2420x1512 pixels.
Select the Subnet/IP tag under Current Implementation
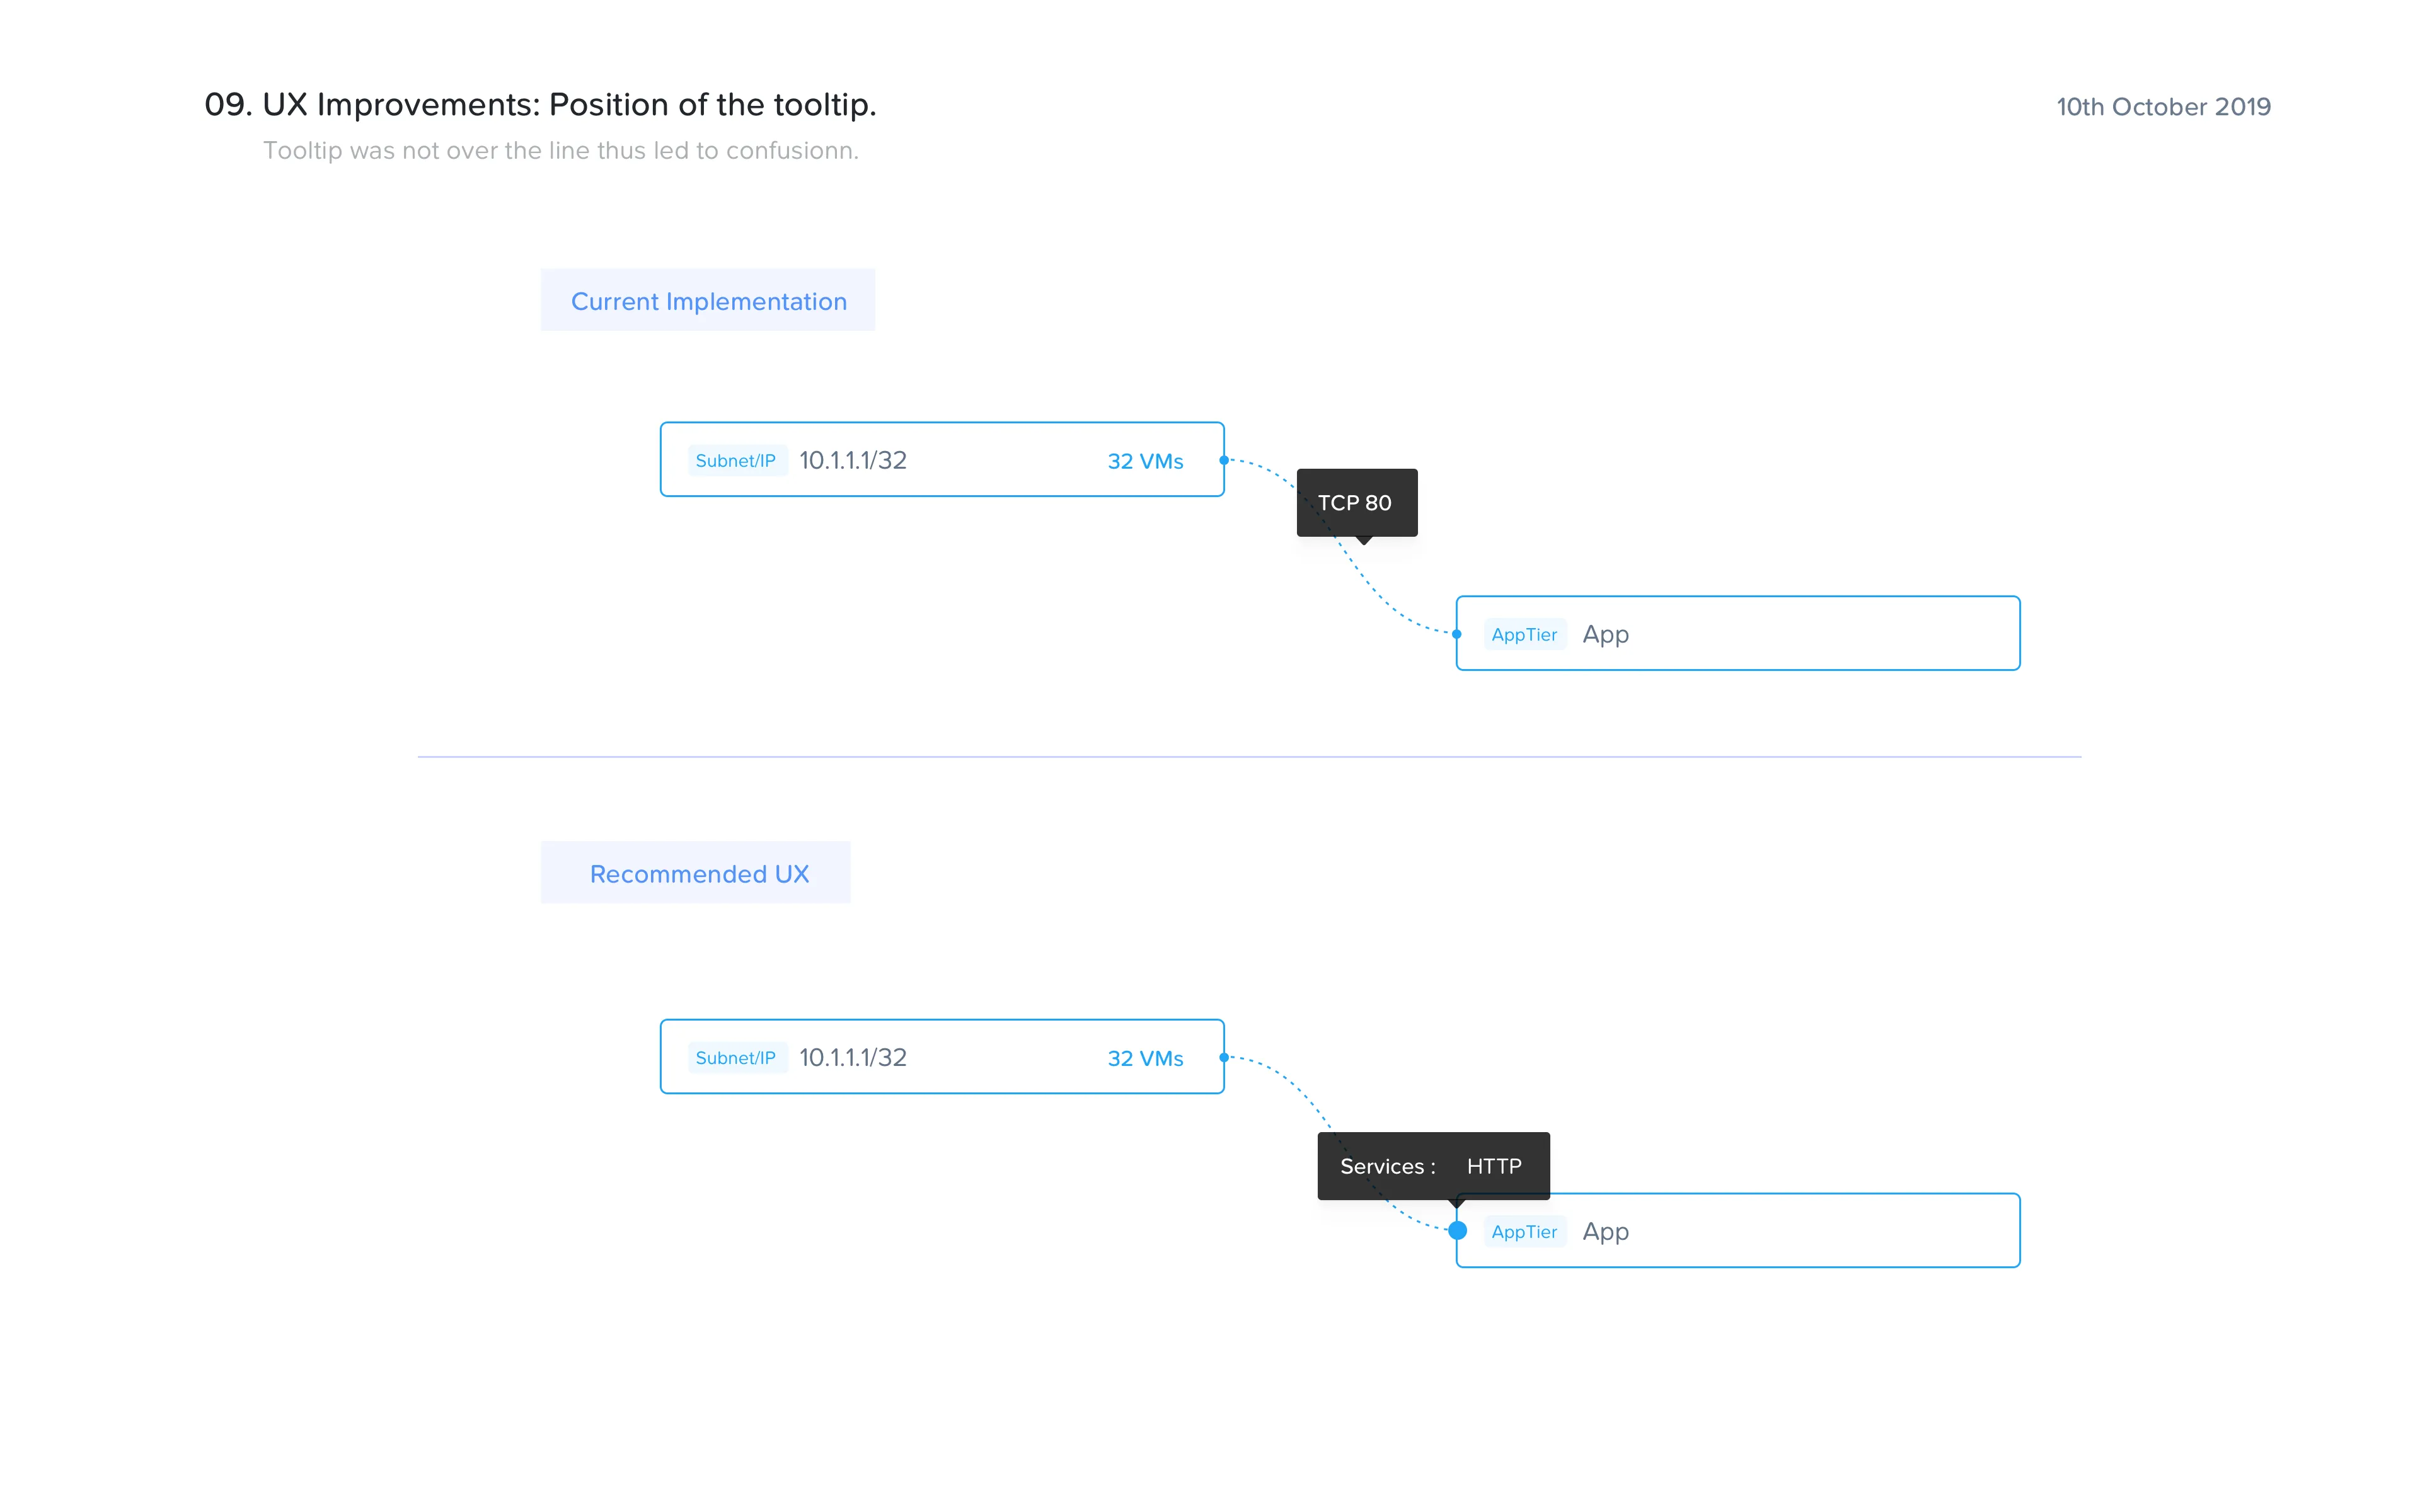pos(736,461)
